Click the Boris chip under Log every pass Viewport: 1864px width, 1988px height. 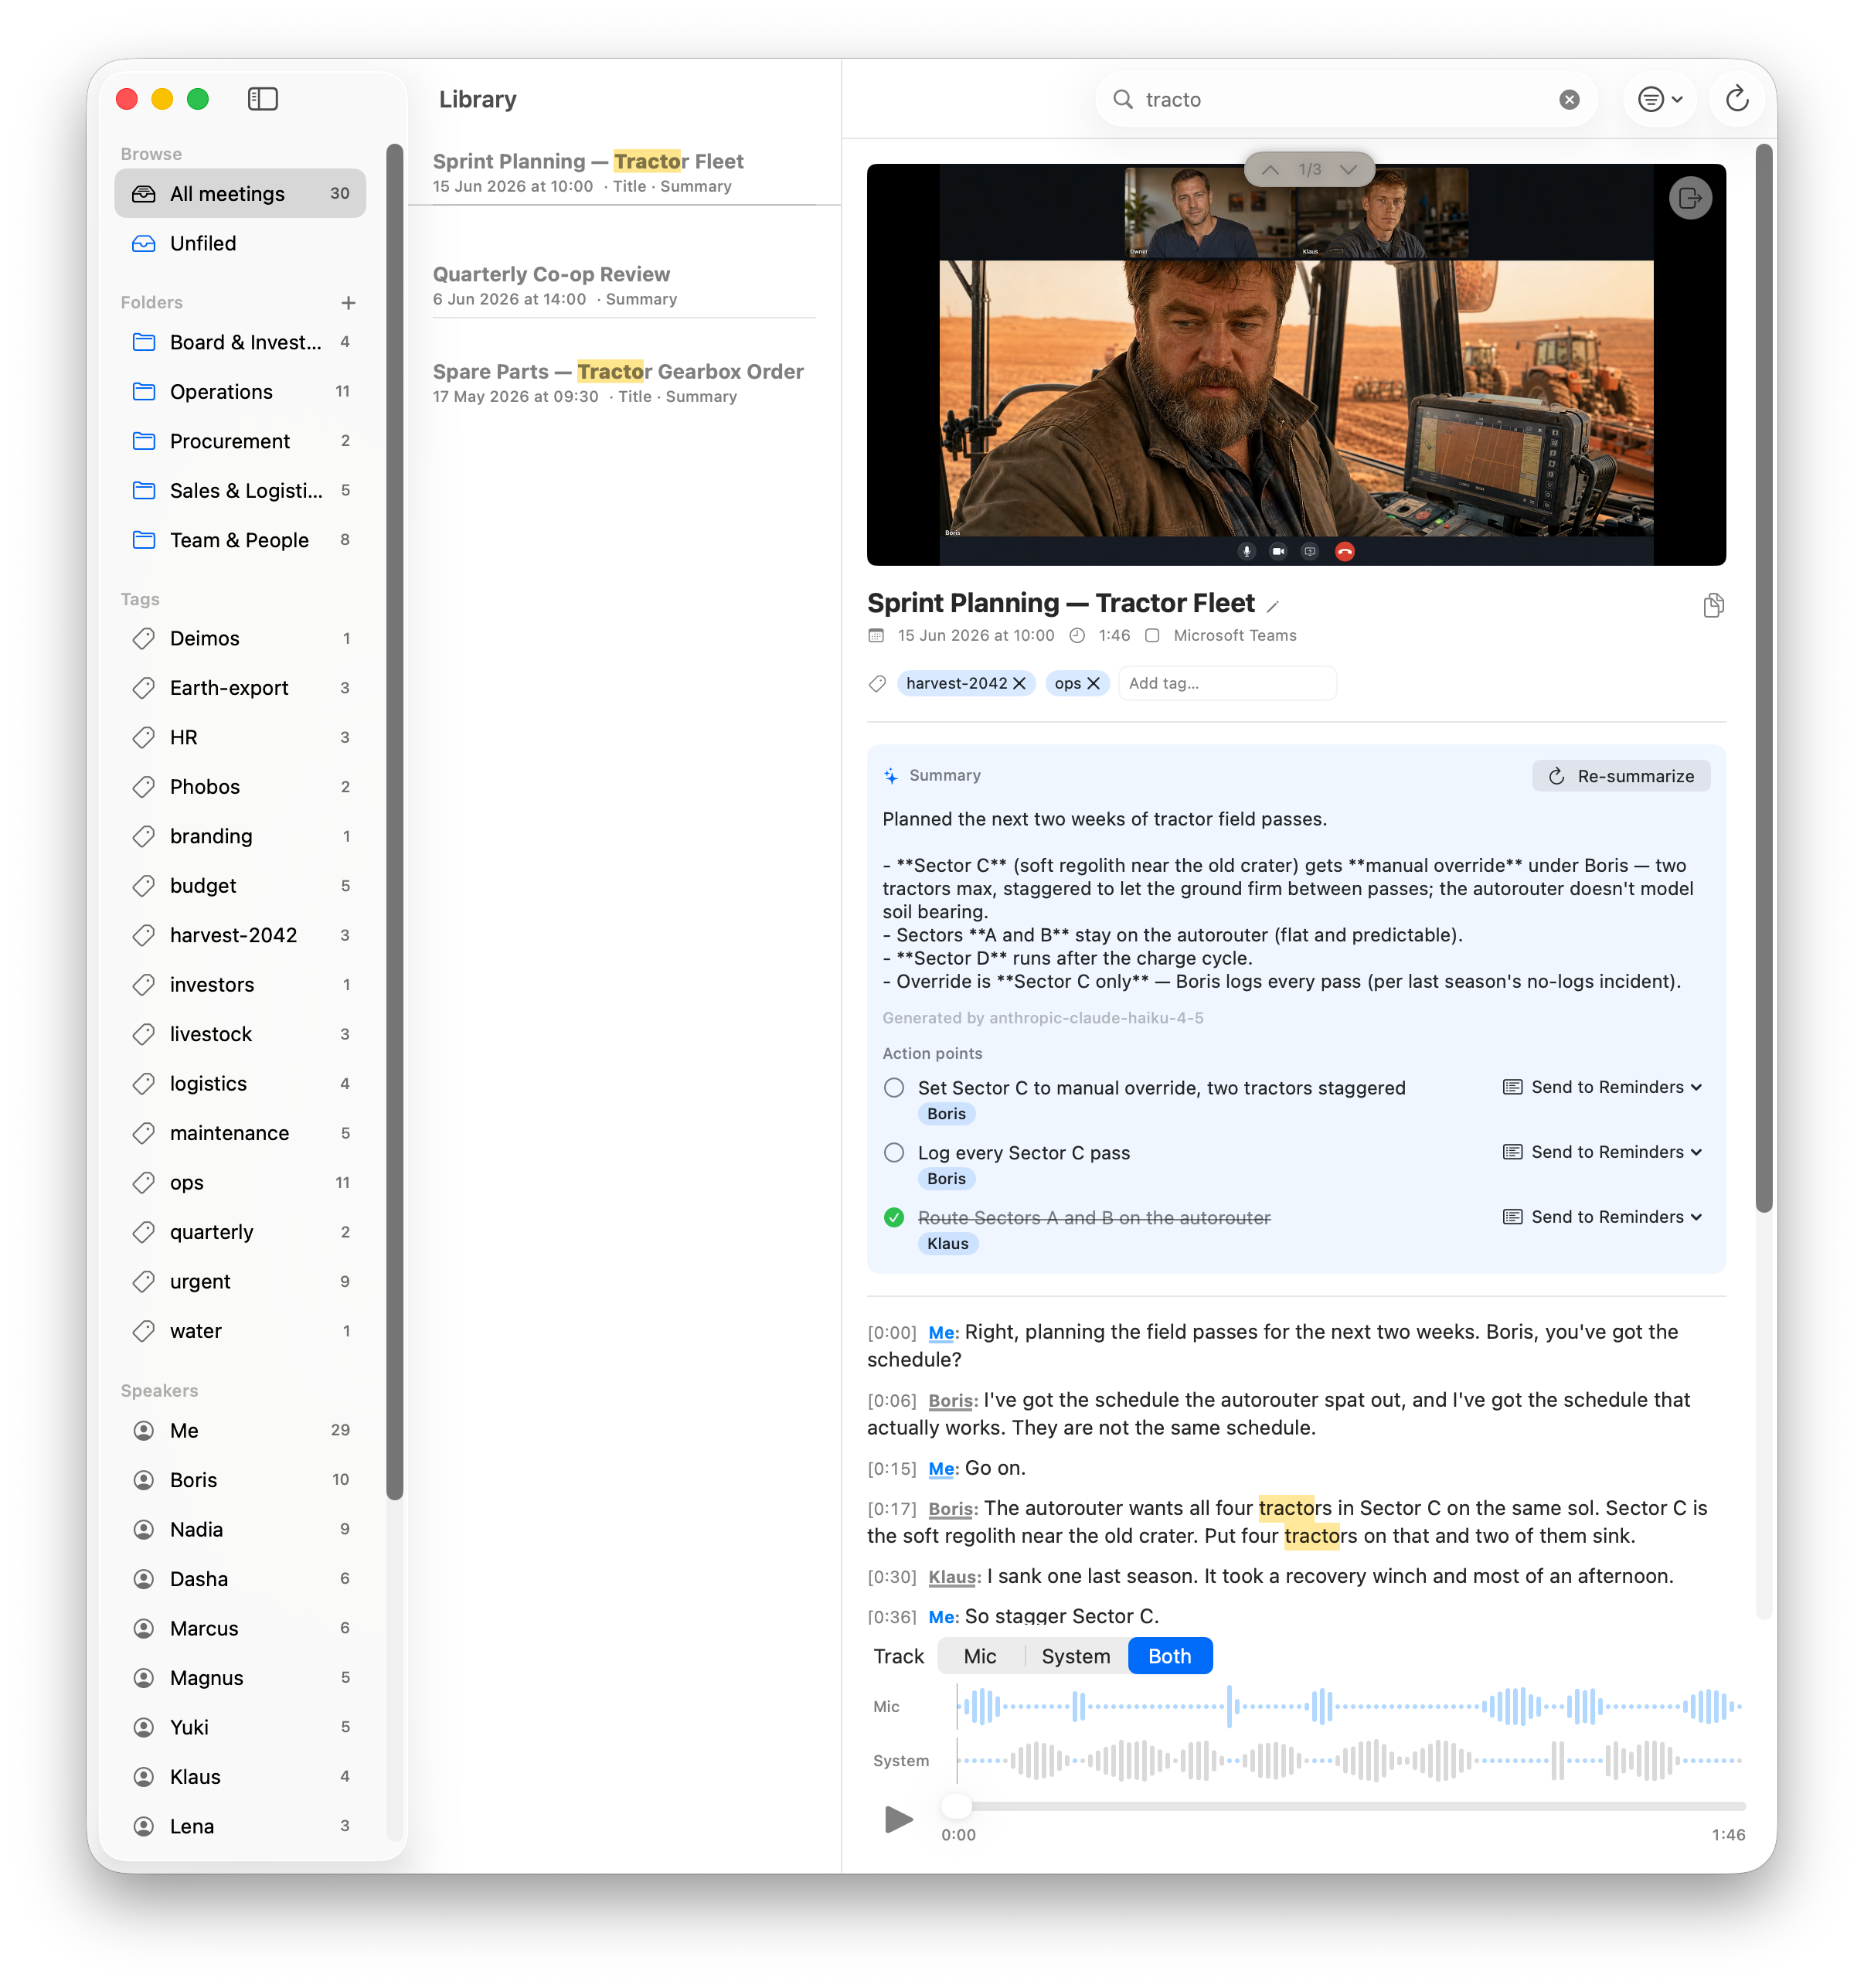click(946, 1179)
